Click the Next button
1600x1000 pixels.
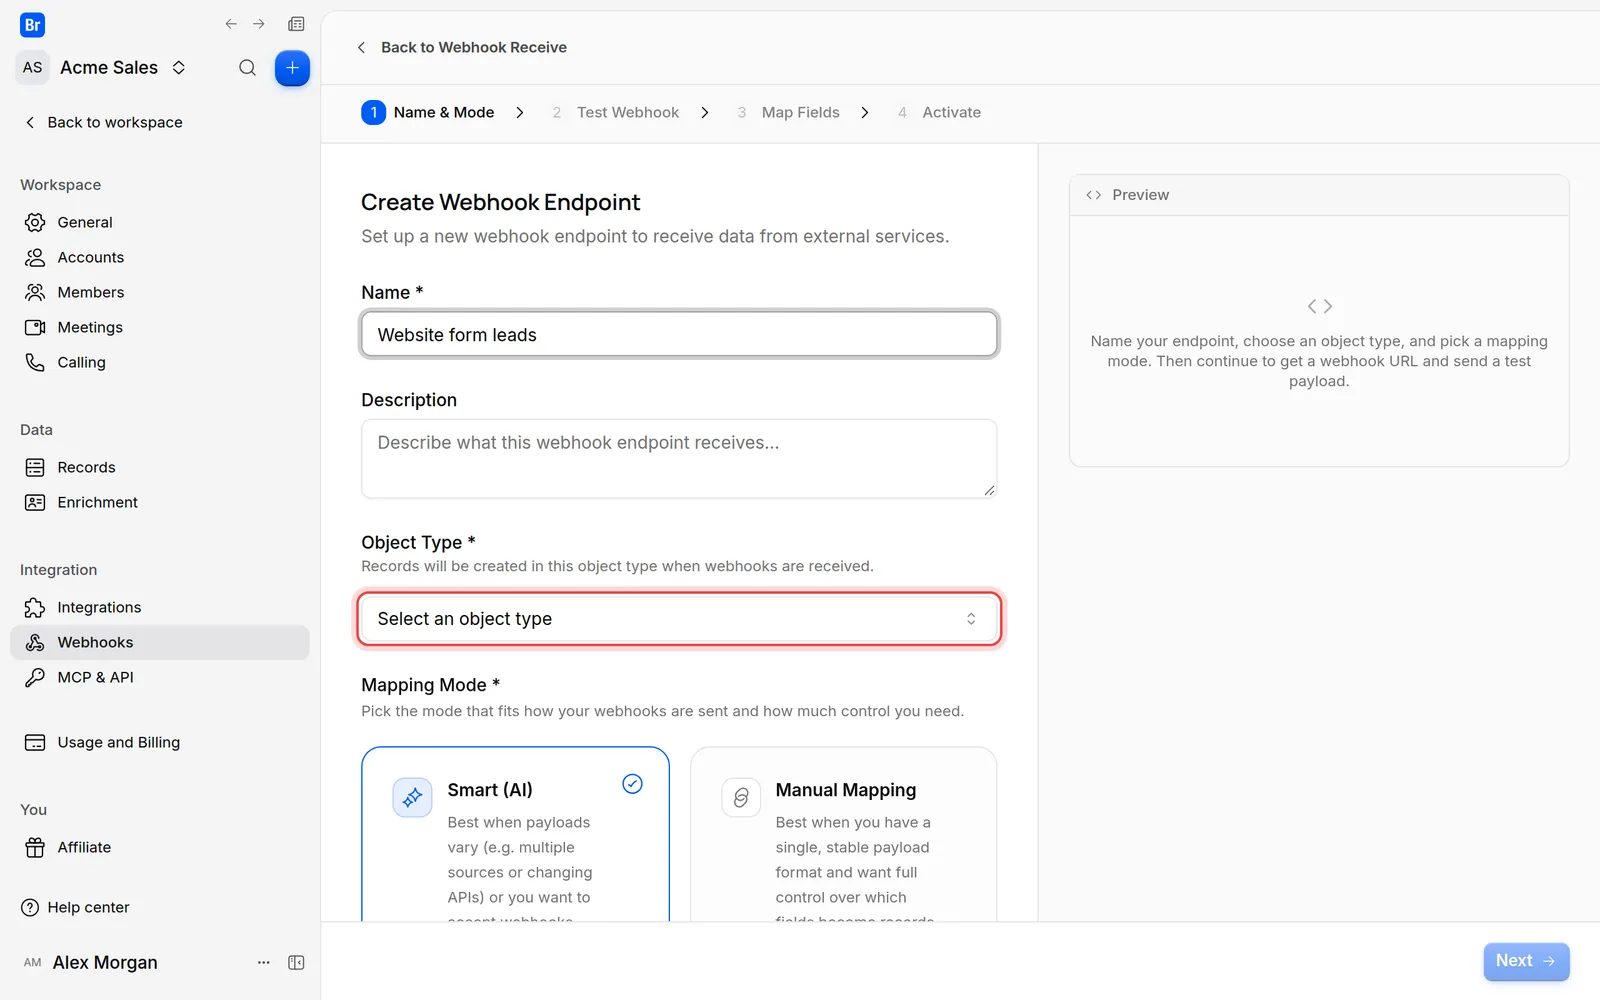click(1526, 961)
